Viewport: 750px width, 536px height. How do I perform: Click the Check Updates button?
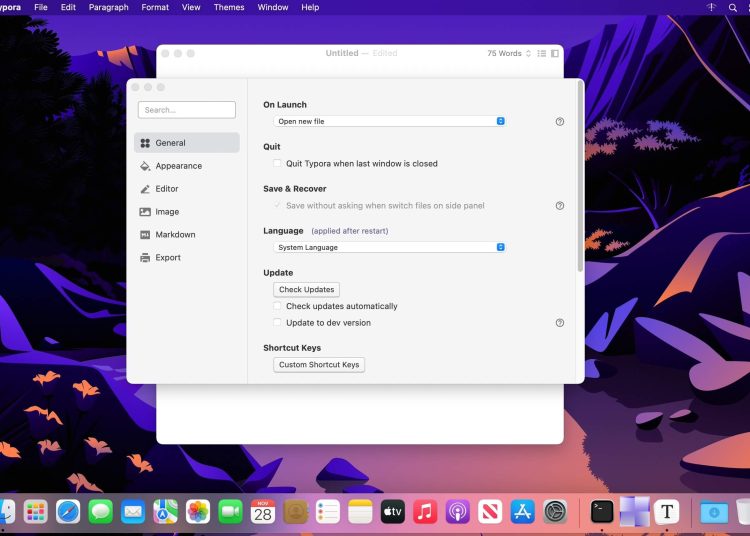(306, 290)
